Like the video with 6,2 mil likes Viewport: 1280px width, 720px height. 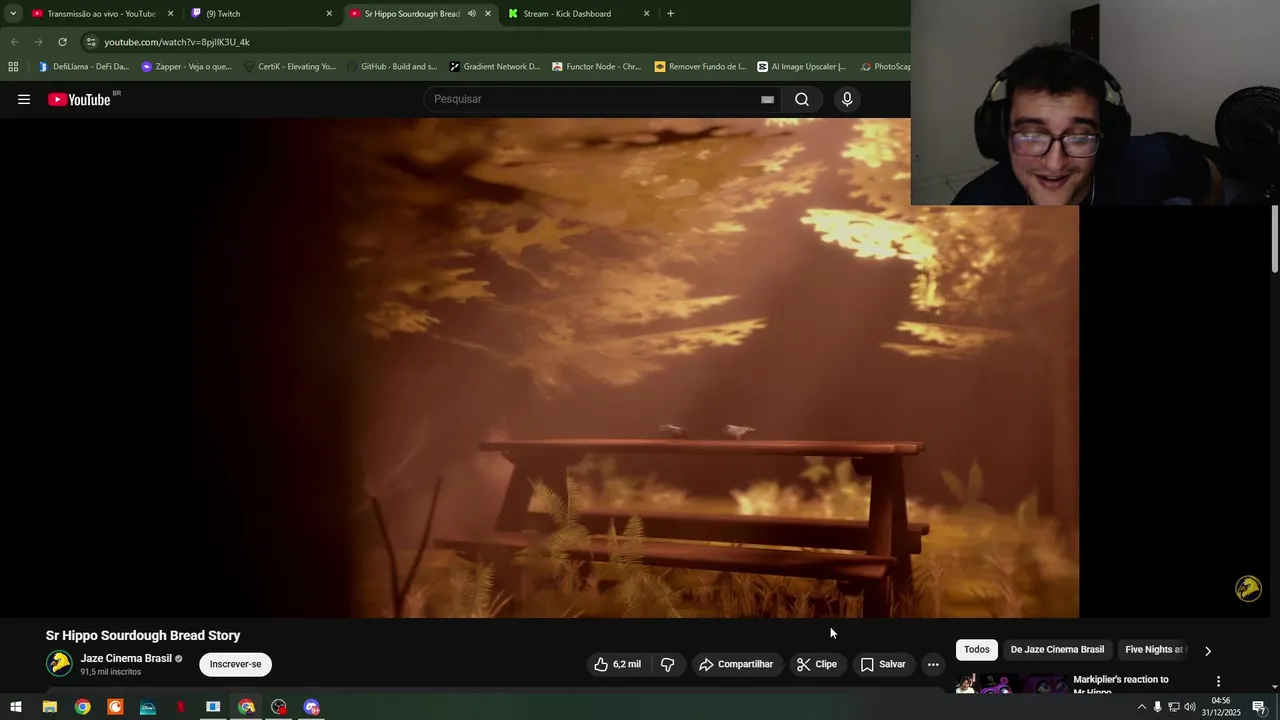[617, 664]
